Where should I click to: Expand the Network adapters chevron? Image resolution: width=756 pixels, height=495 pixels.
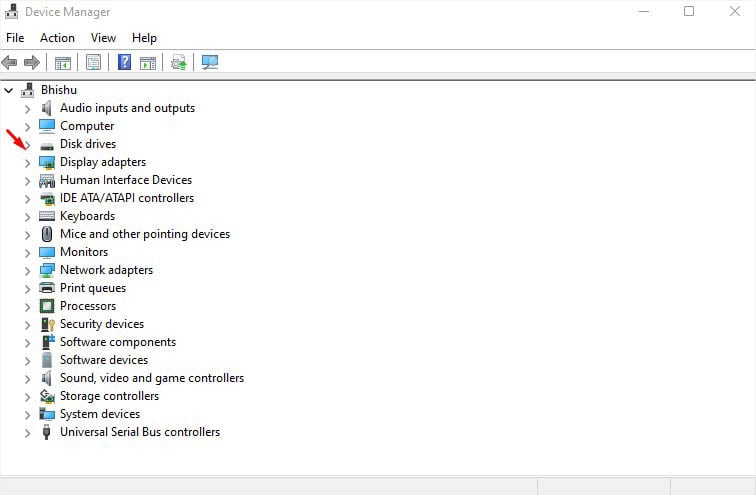27,271
